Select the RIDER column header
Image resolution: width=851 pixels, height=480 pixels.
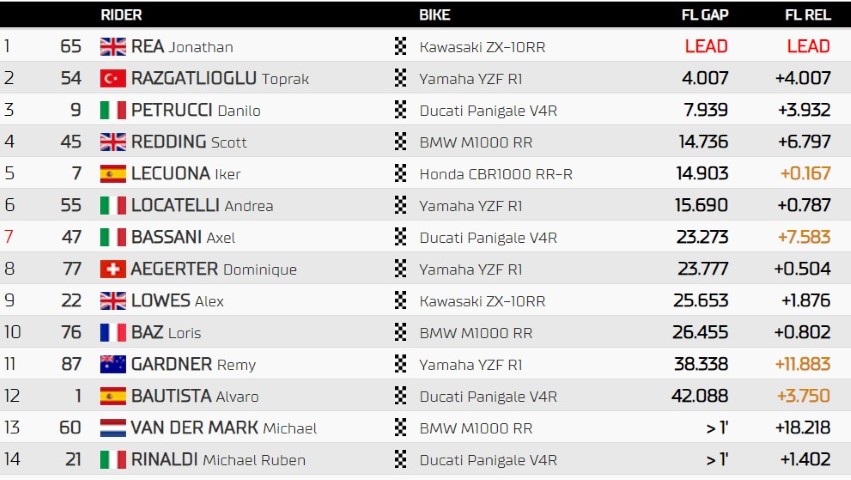click(121, 15)
